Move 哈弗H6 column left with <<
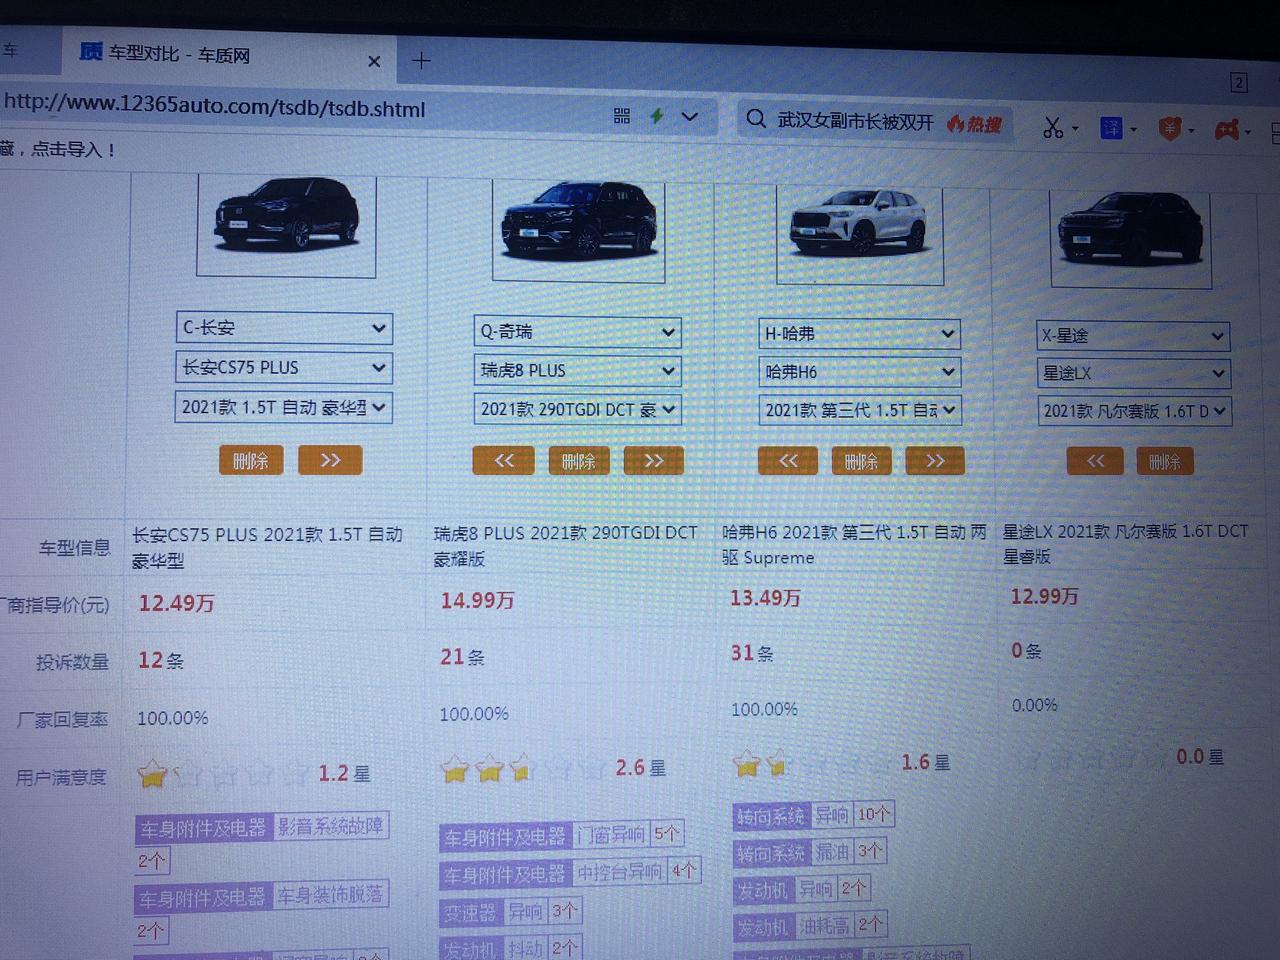The width and height of the screenshot is (1280, 960). pyautogui.click(x=788, y=460)
